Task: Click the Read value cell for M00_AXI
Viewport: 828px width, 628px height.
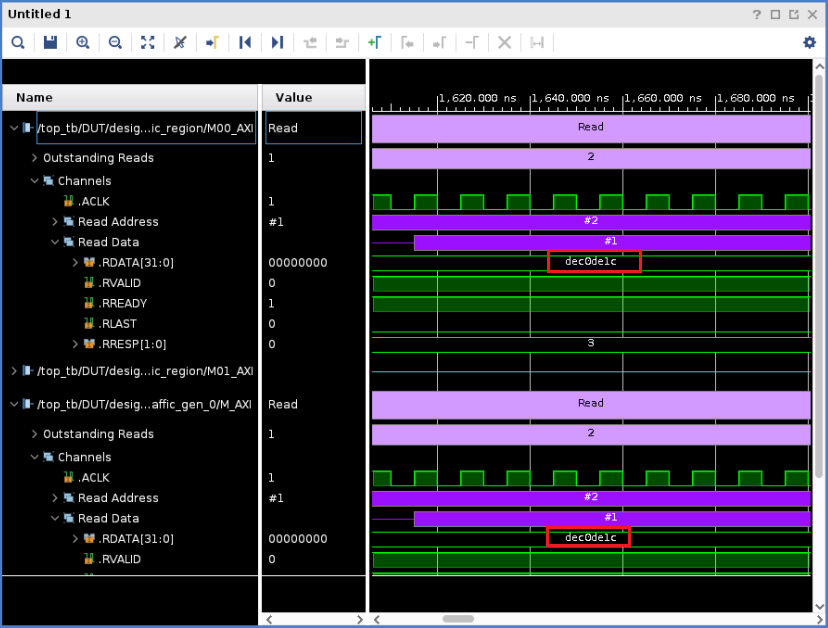Action: point(314,128)
